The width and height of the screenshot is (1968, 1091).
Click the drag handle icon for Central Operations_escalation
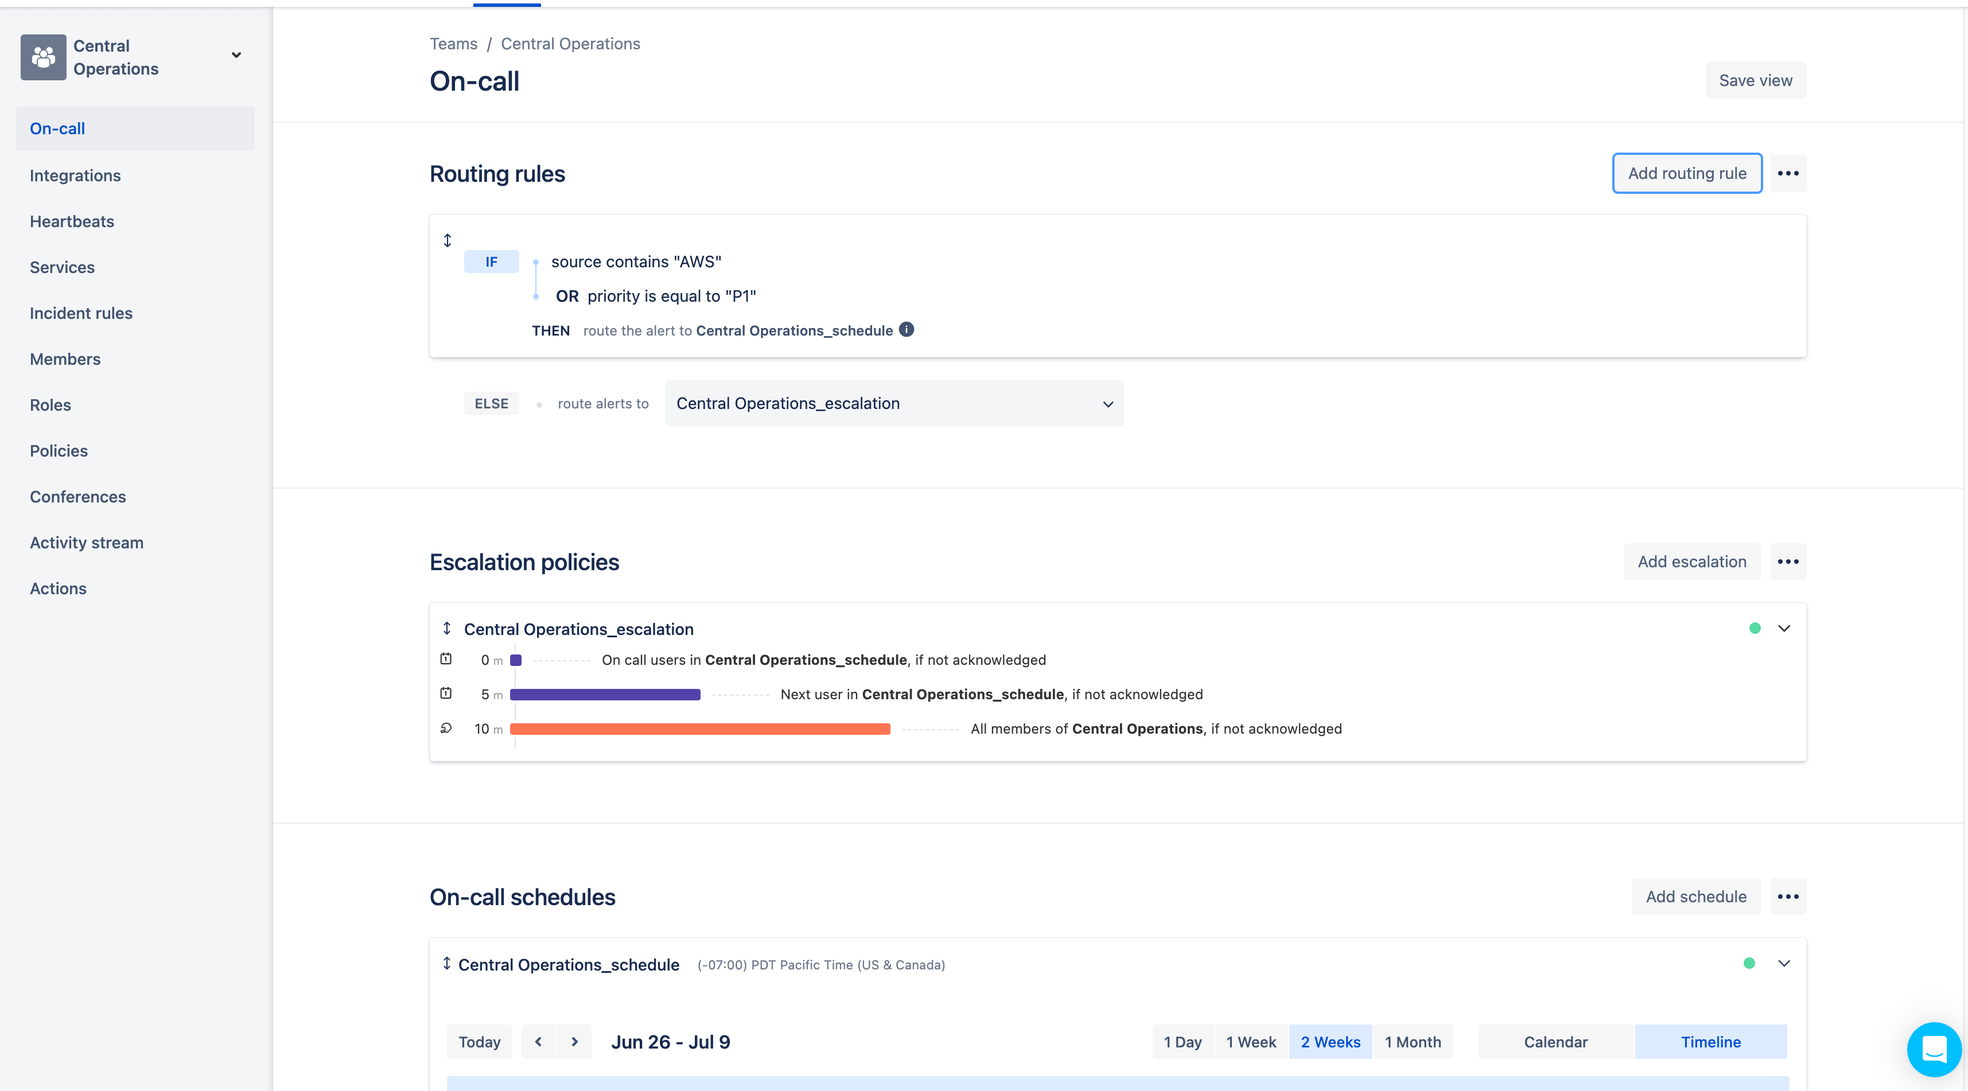click(x=447, y=627)
